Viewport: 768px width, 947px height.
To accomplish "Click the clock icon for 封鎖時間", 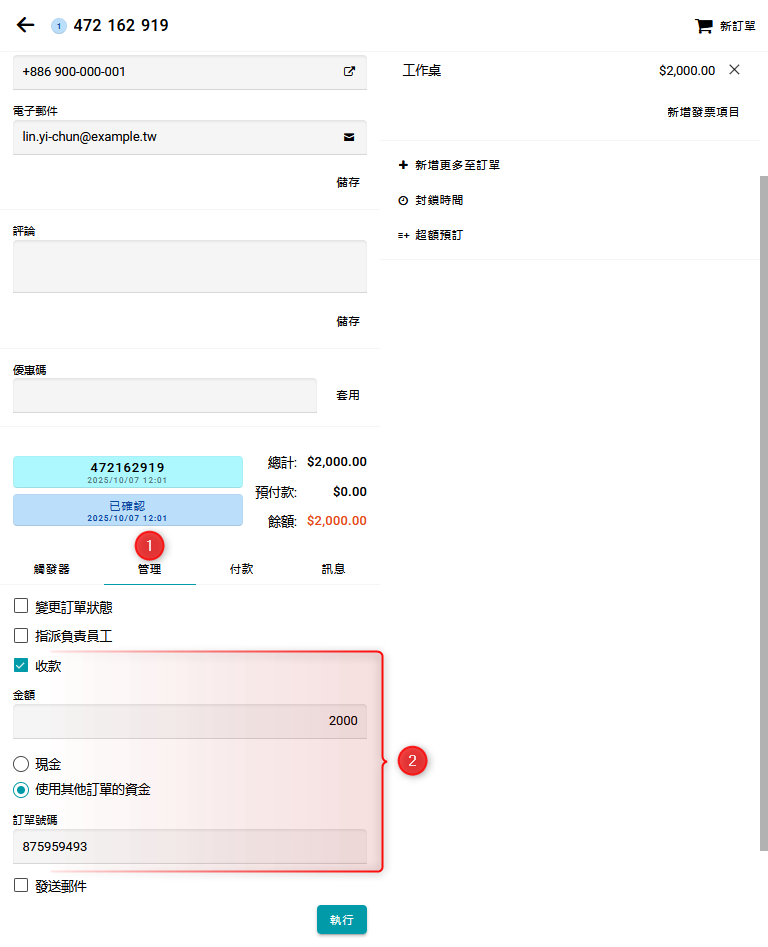I will pos(403,200).
